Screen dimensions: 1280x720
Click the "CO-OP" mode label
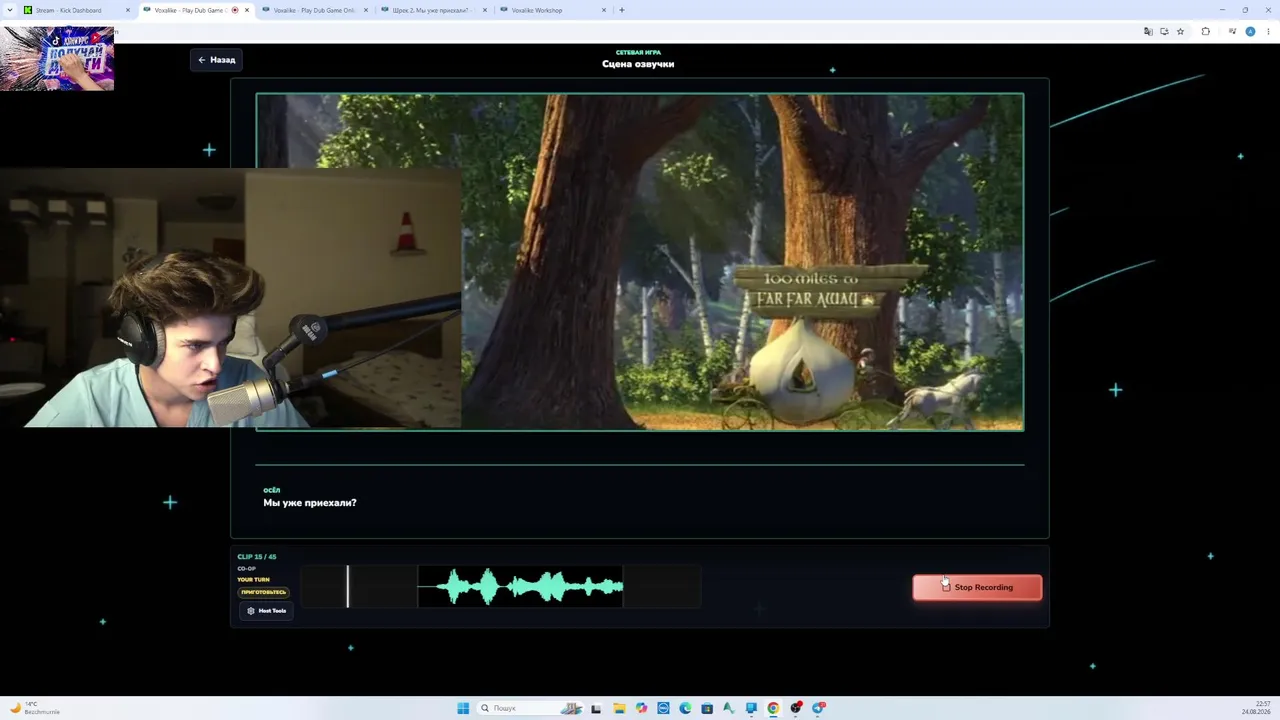coord(246,569)
